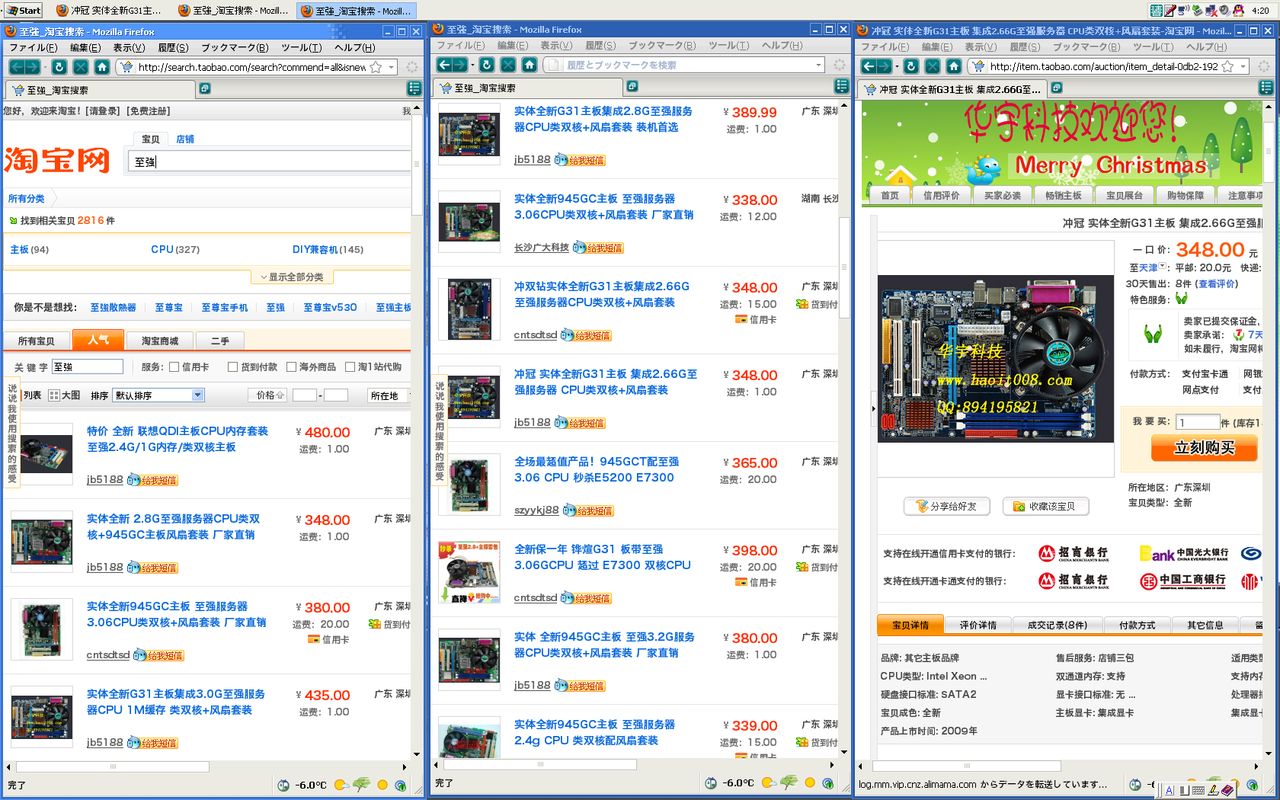The width and height of the screenshot is (1280, 800).
Task: Click the Start button on the taskbar
Action: [x=22, y=10]
